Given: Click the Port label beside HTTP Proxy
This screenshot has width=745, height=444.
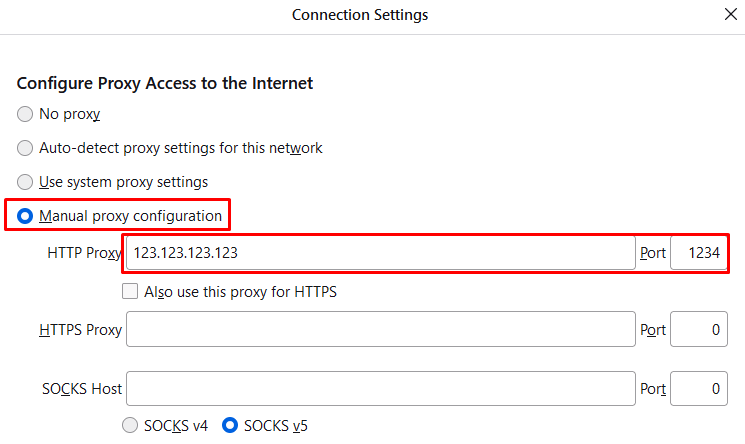Looking at the screenshot, I should point(653,254).
